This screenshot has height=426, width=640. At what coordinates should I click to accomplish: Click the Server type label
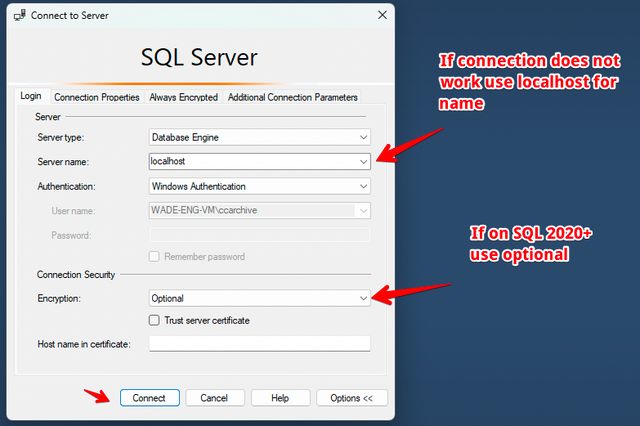[61, 138]
